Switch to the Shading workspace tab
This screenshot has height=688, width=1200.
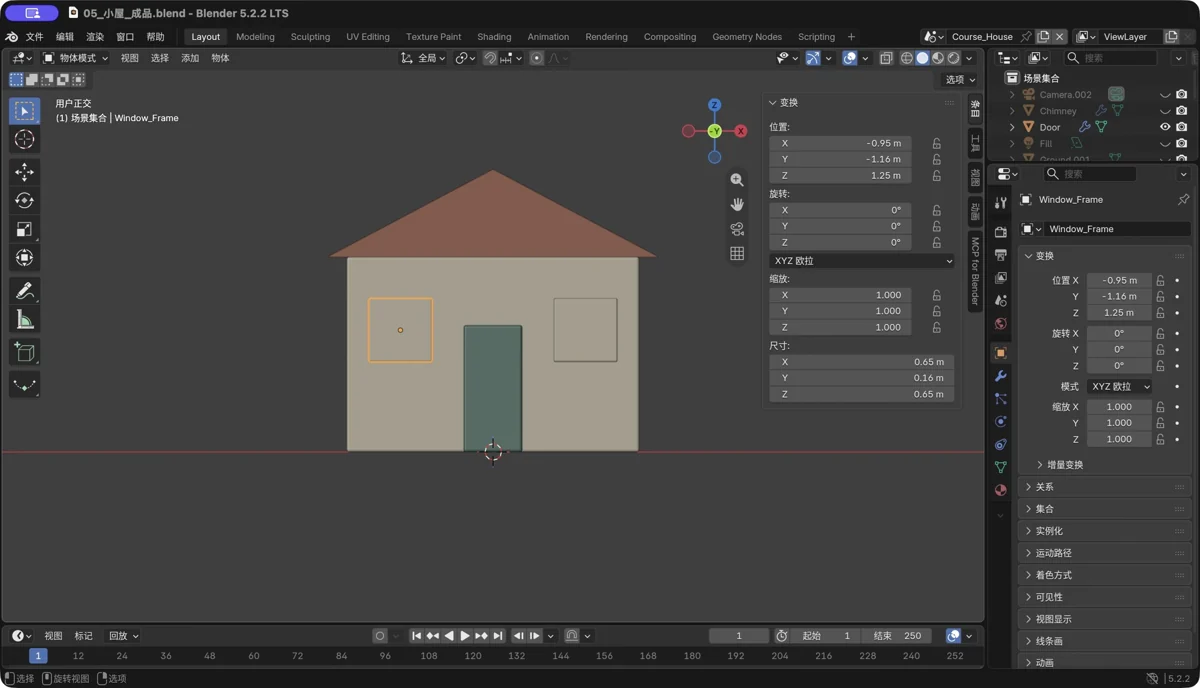494,37
